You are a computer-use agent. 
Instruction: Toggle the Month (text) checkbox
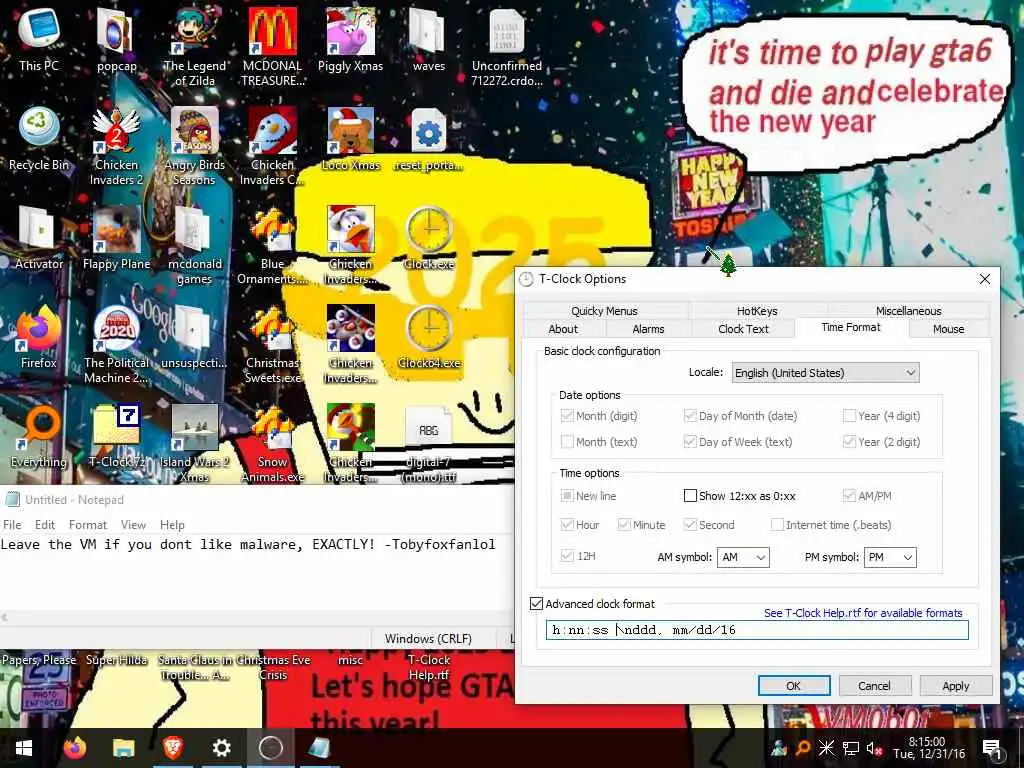567,442
